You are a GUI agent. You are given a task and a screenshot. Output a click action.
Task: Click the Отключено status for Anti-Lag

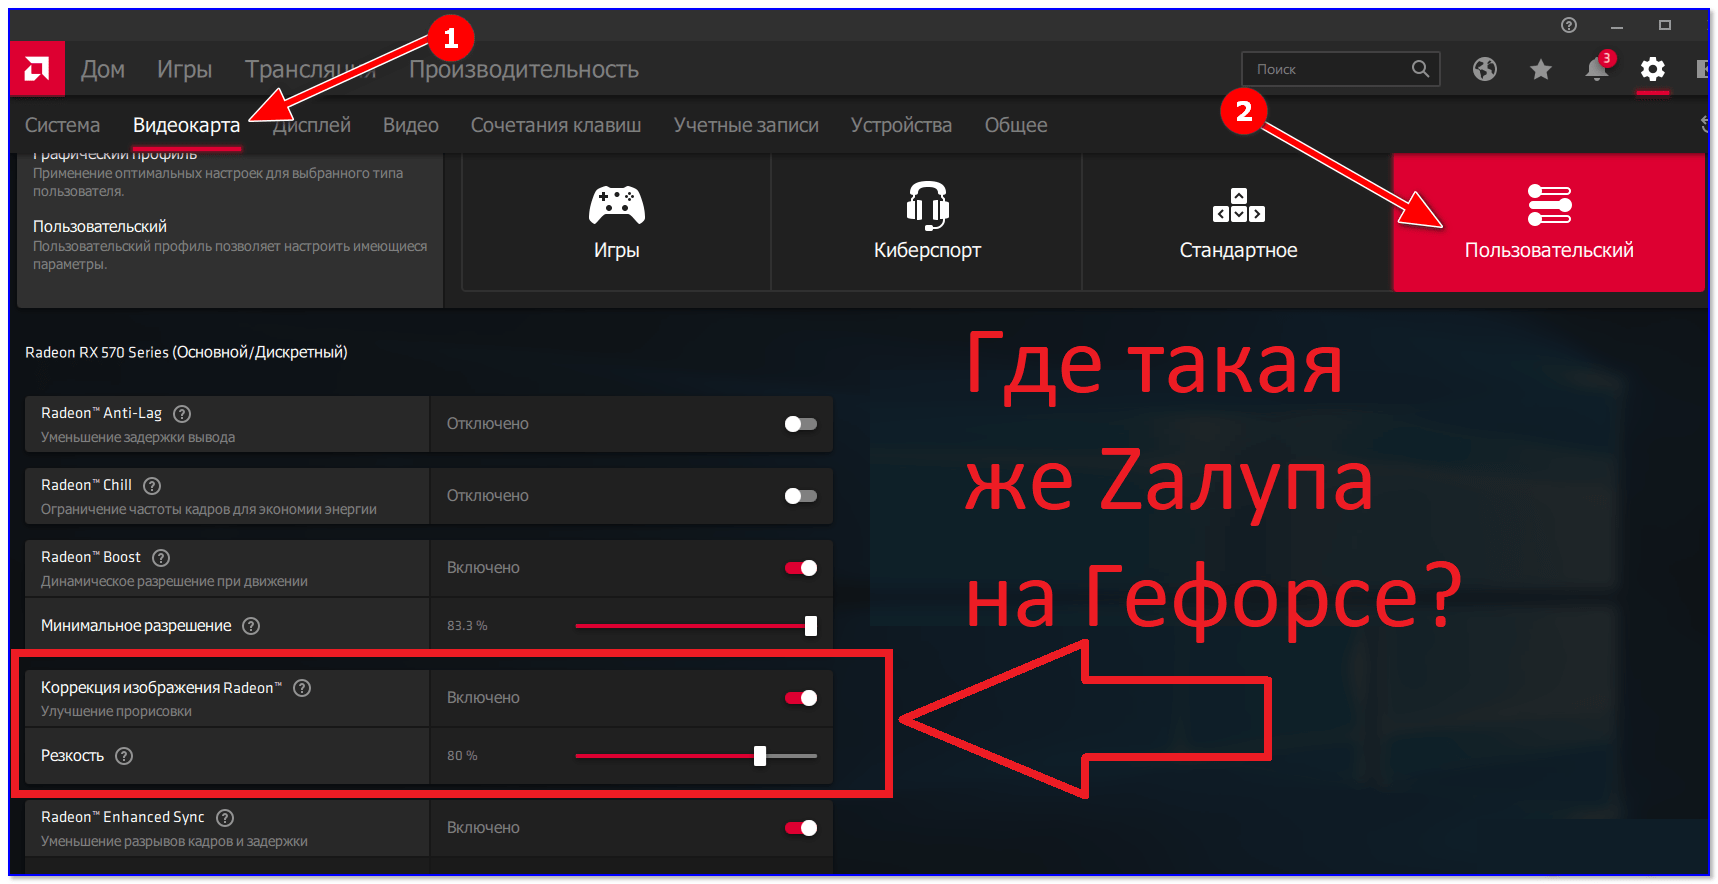point(488,424)
